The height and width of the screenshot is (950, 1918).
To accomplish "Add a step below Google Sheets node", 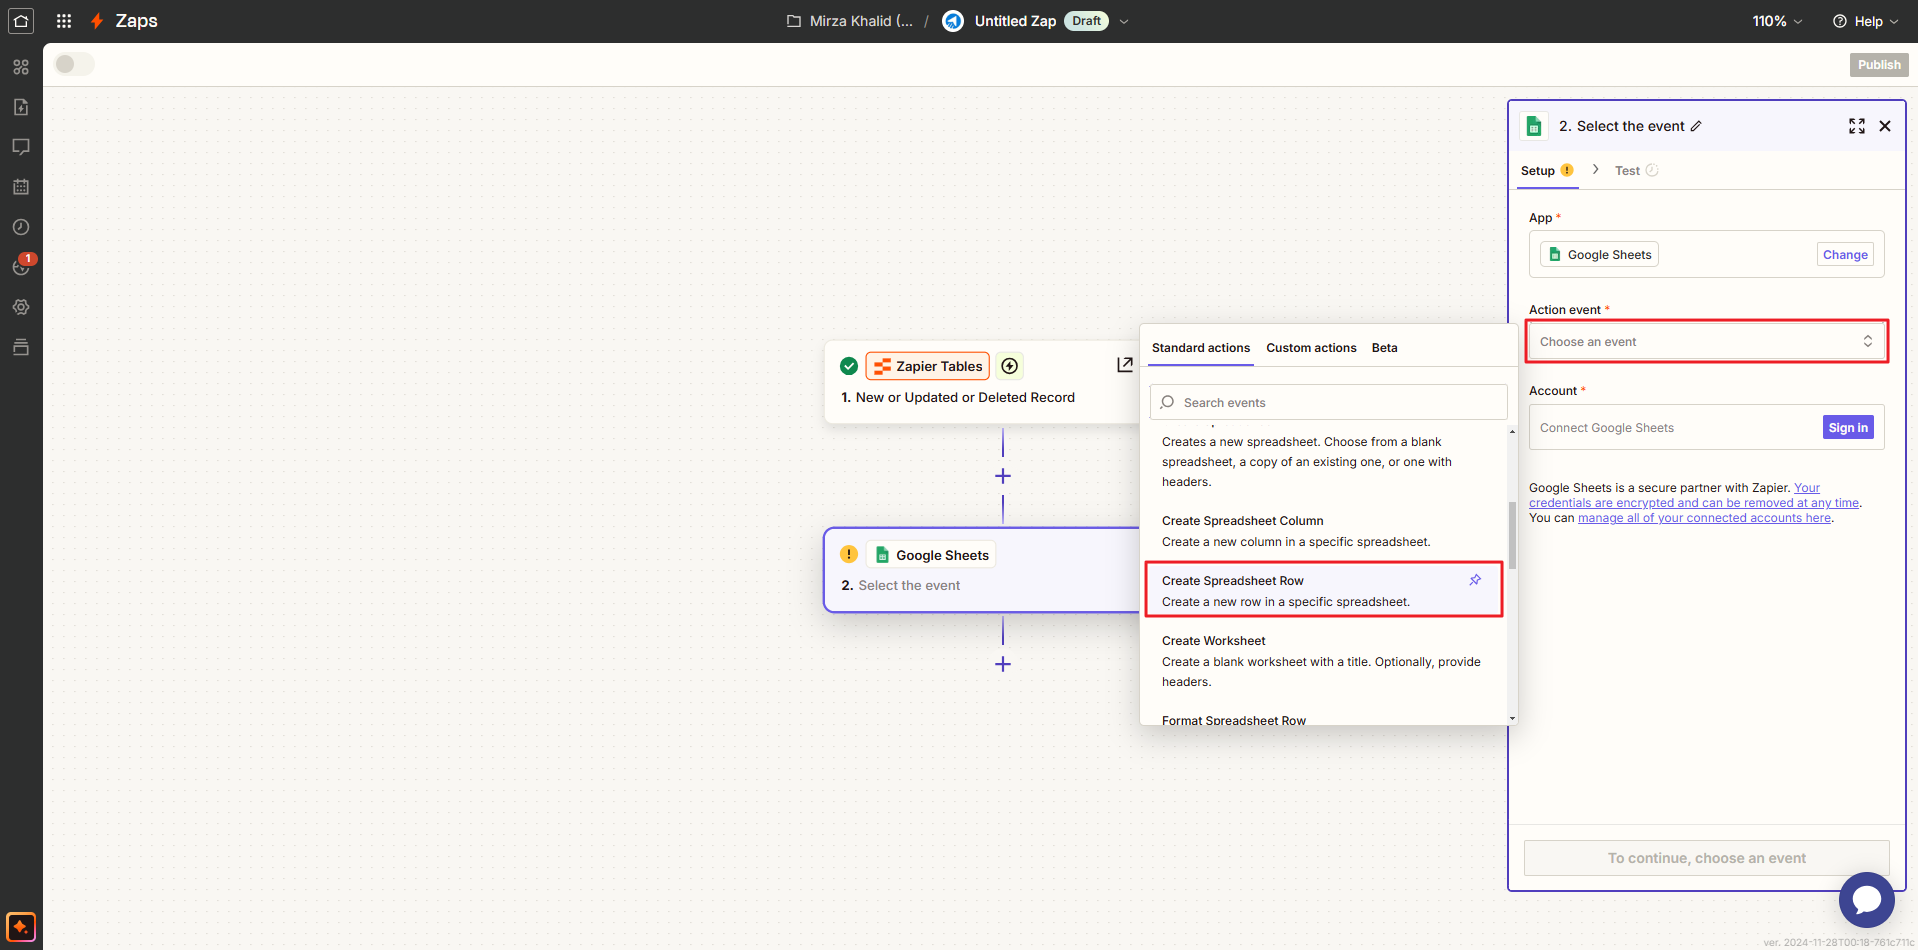I will point(1003,664).
